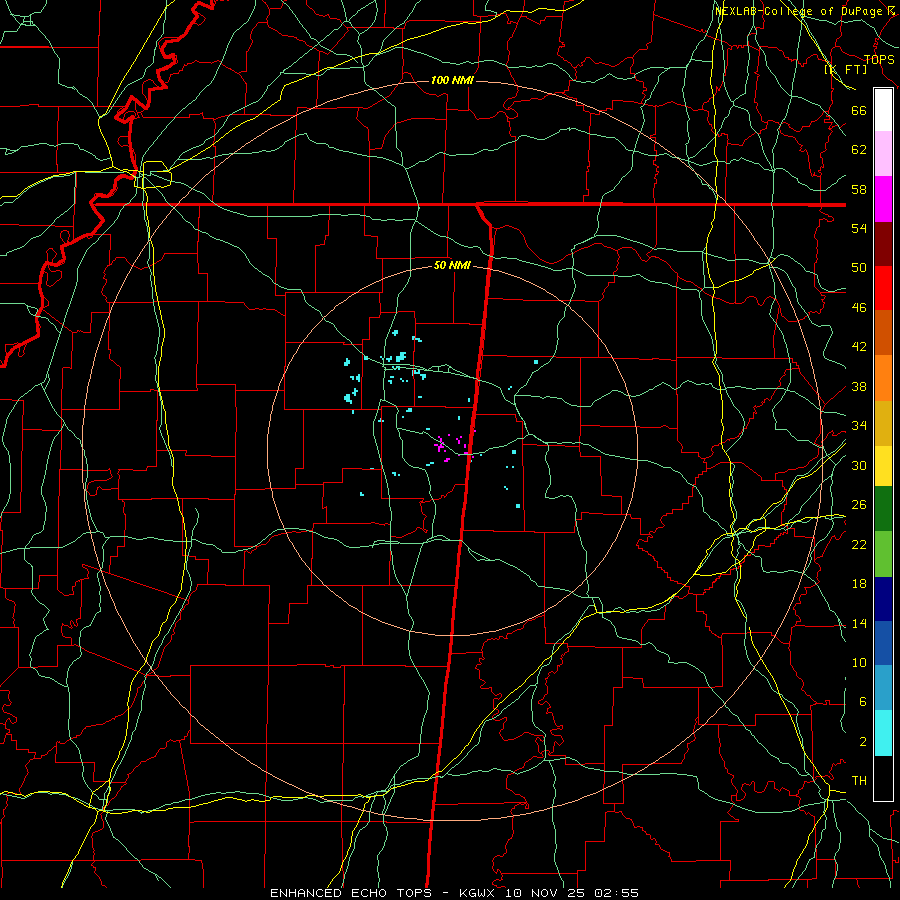Select the light green legend swatch

click(883, 554)
